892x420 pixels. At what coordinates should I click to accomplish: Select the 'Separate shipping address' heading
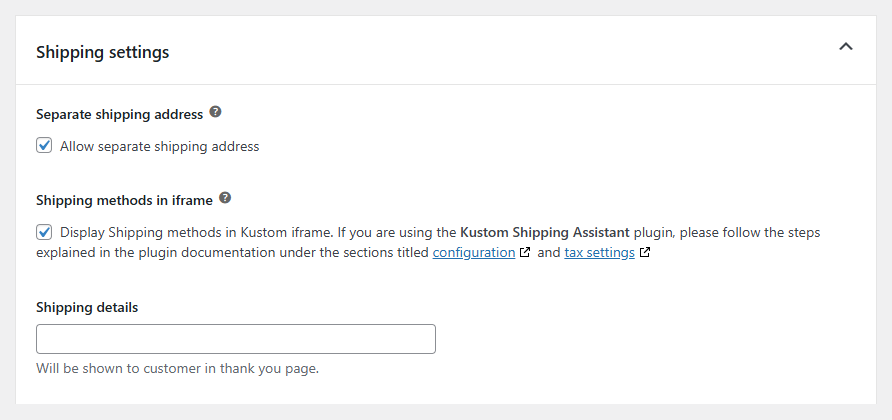pyautogui.click(x=119, y=114)
